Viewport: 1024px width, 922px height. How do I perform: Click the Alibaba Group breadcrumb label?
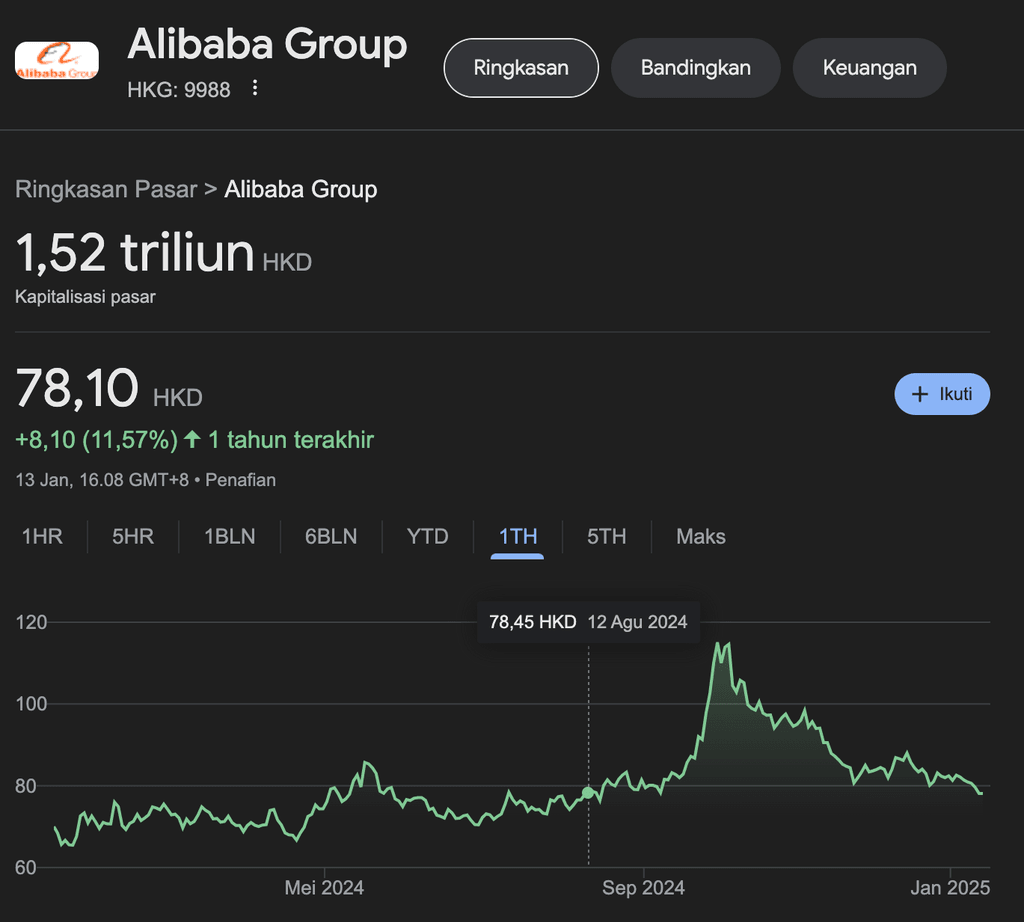[300, 189]
